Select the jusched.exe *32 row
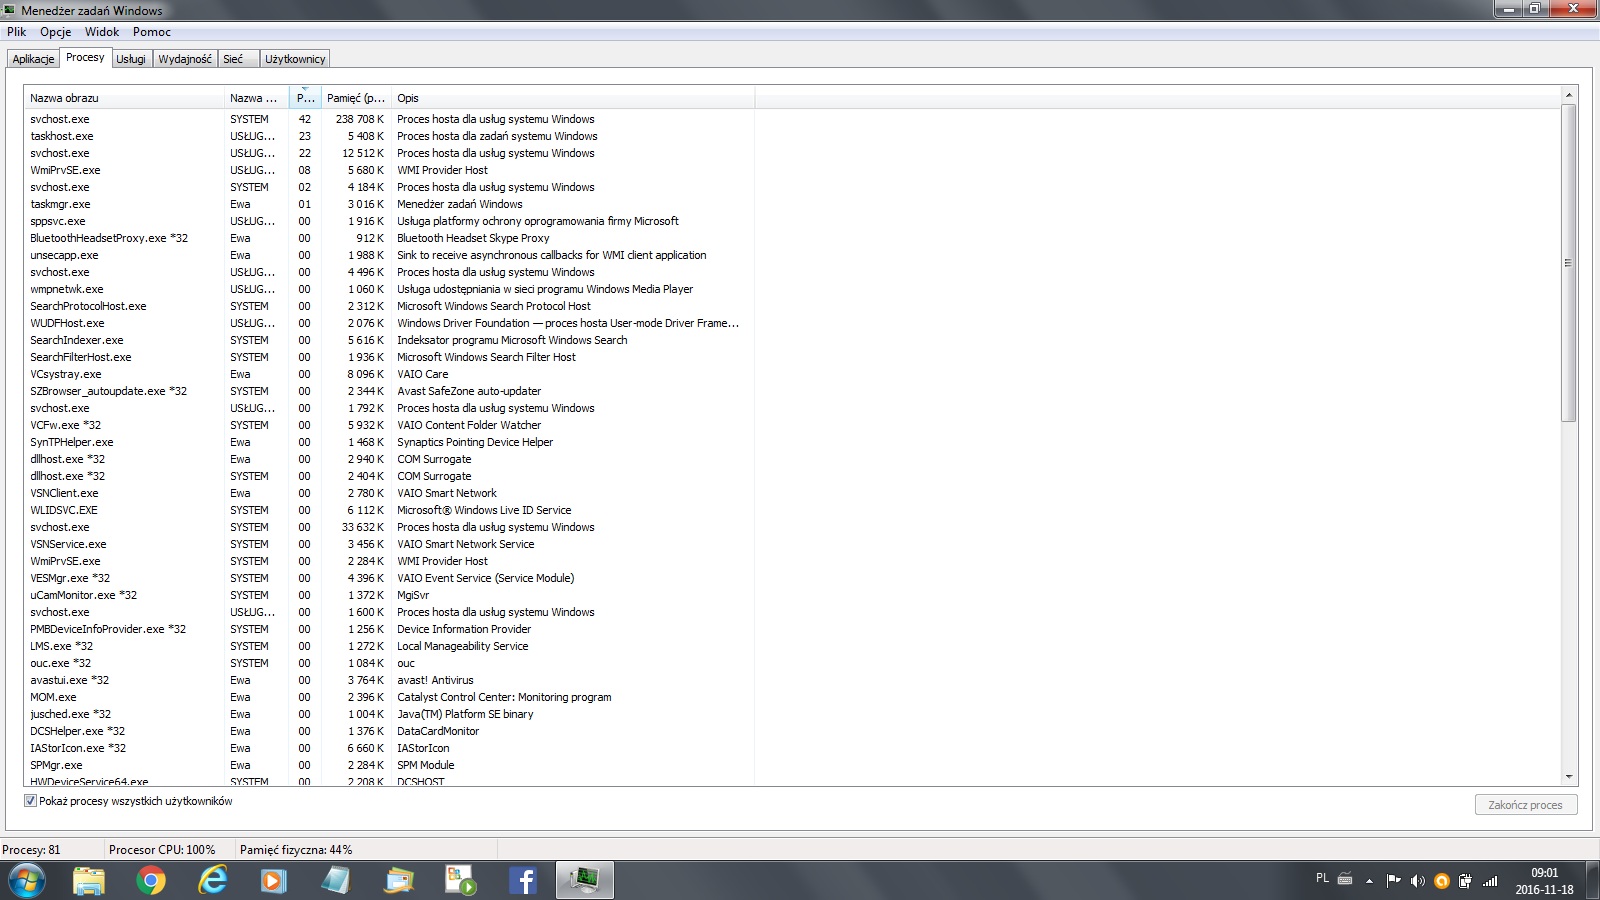The width and height of the screenshot is (1600, 900). coord(389,714)
